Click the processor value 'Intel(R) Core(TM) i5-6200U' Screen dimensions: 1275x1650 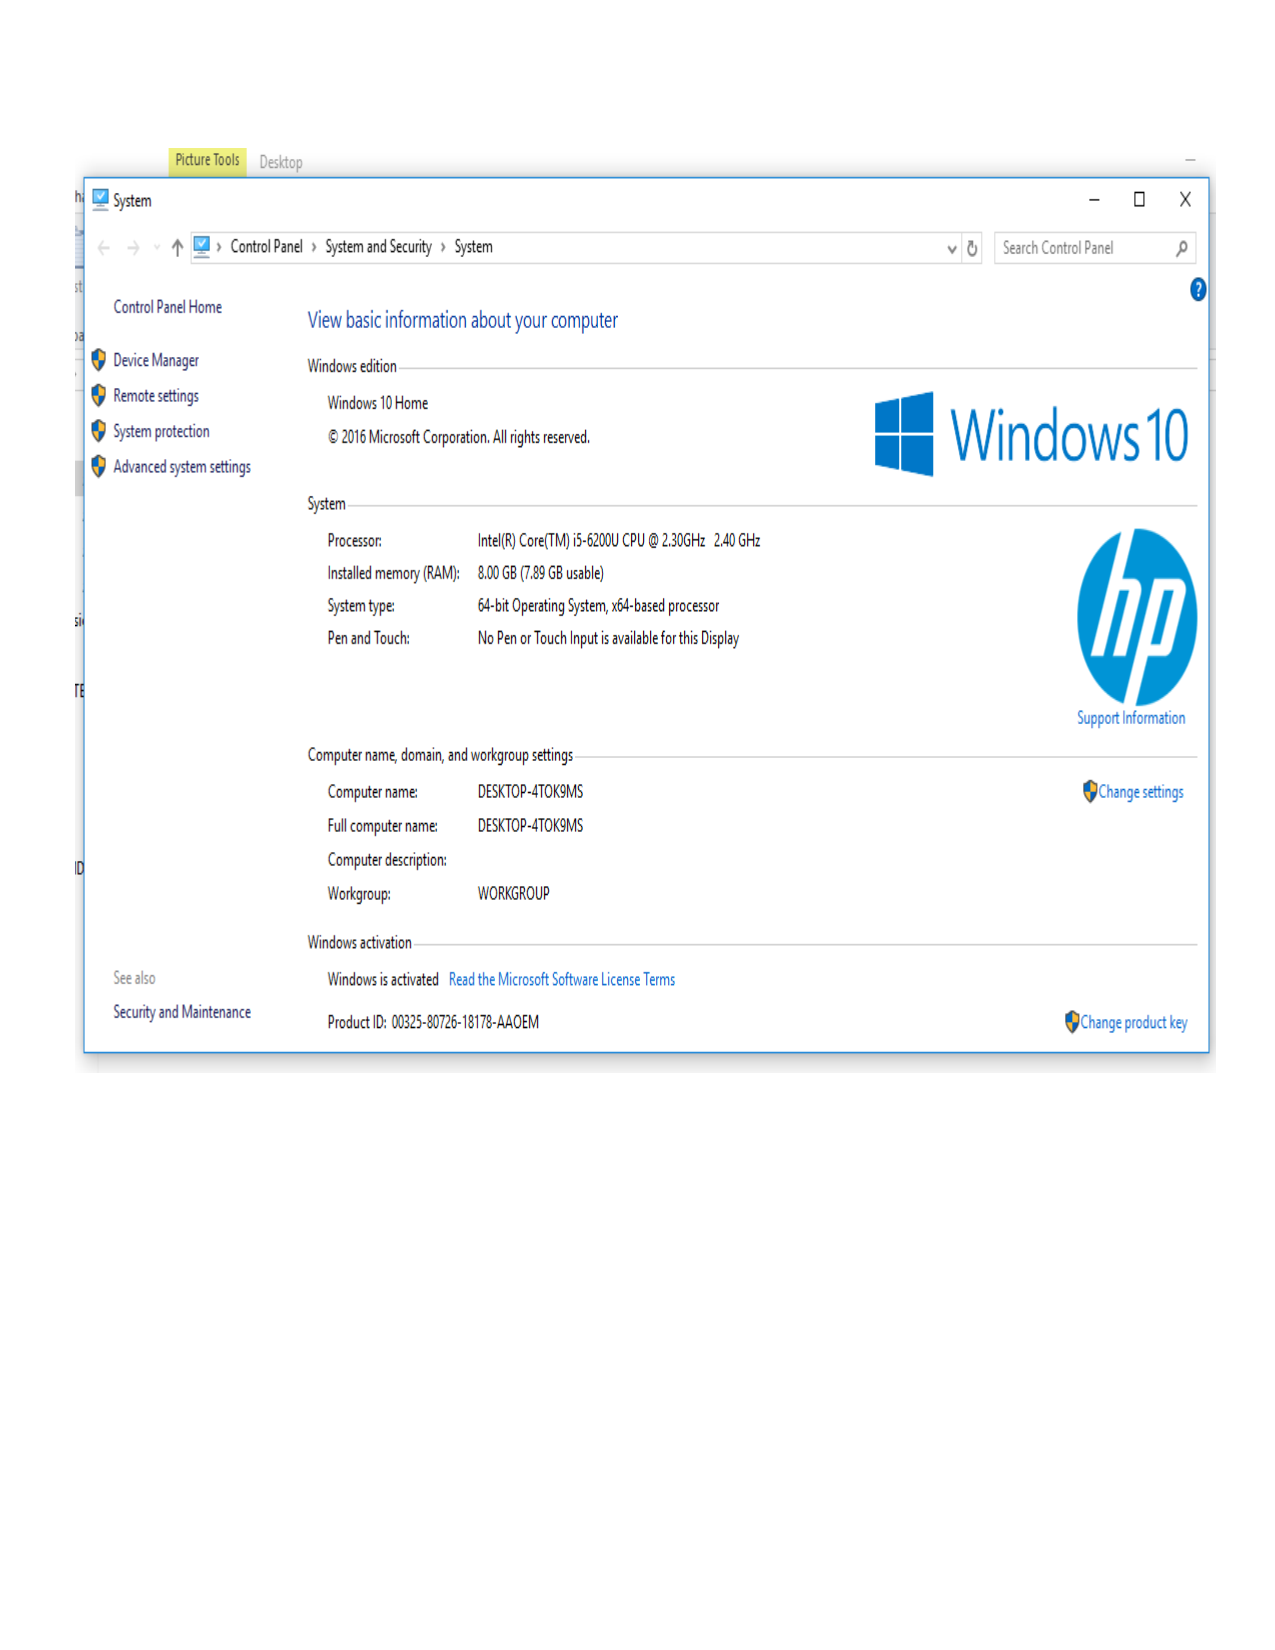click(548, 541)
